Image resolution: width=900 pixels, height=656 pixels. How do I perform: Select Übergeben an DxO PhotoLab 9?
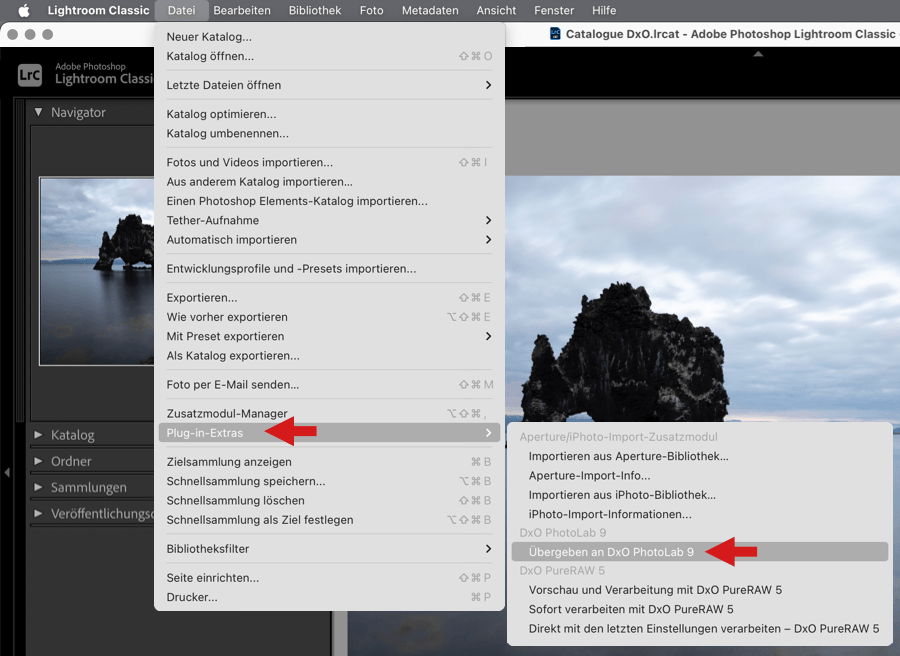(x=700, y=552)
